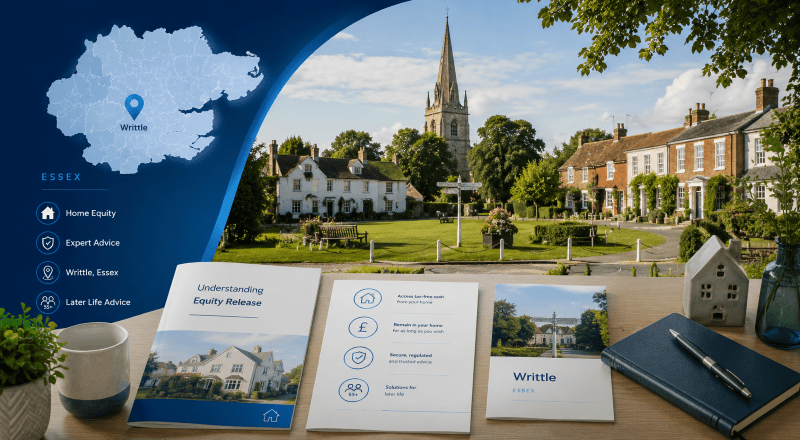Click the Writtle, Essex label in the list

[92, 273]
